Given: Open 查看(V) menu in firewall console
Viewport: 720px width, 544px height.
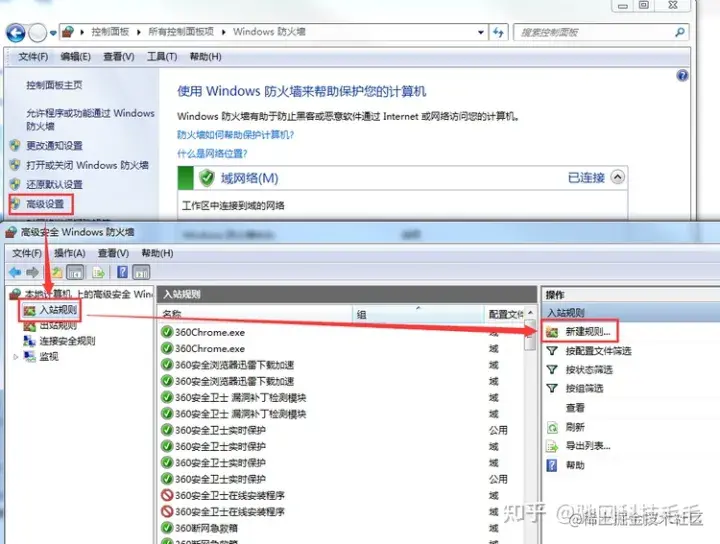Looking at the screenshot, I should pos(113,253).
